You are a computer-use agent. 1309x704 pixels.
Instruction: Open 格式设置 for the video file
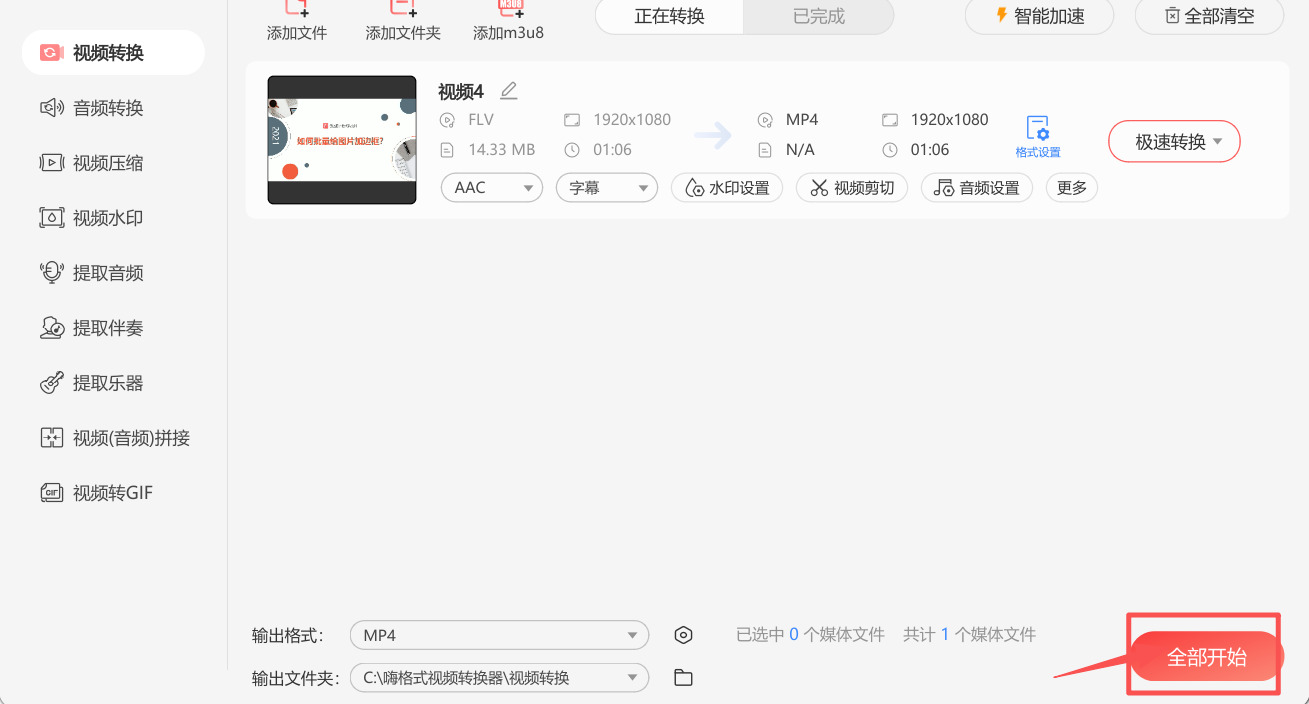tap(1037, 135)
